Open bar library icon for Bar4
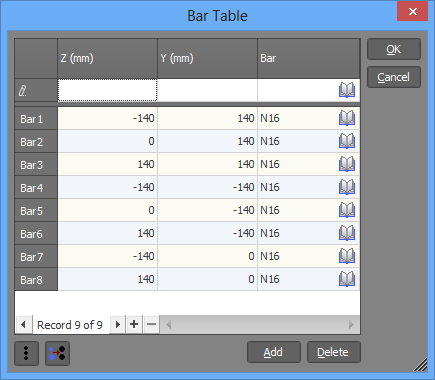Viewport: 435px width, 380px height. [x=347, y=187]
